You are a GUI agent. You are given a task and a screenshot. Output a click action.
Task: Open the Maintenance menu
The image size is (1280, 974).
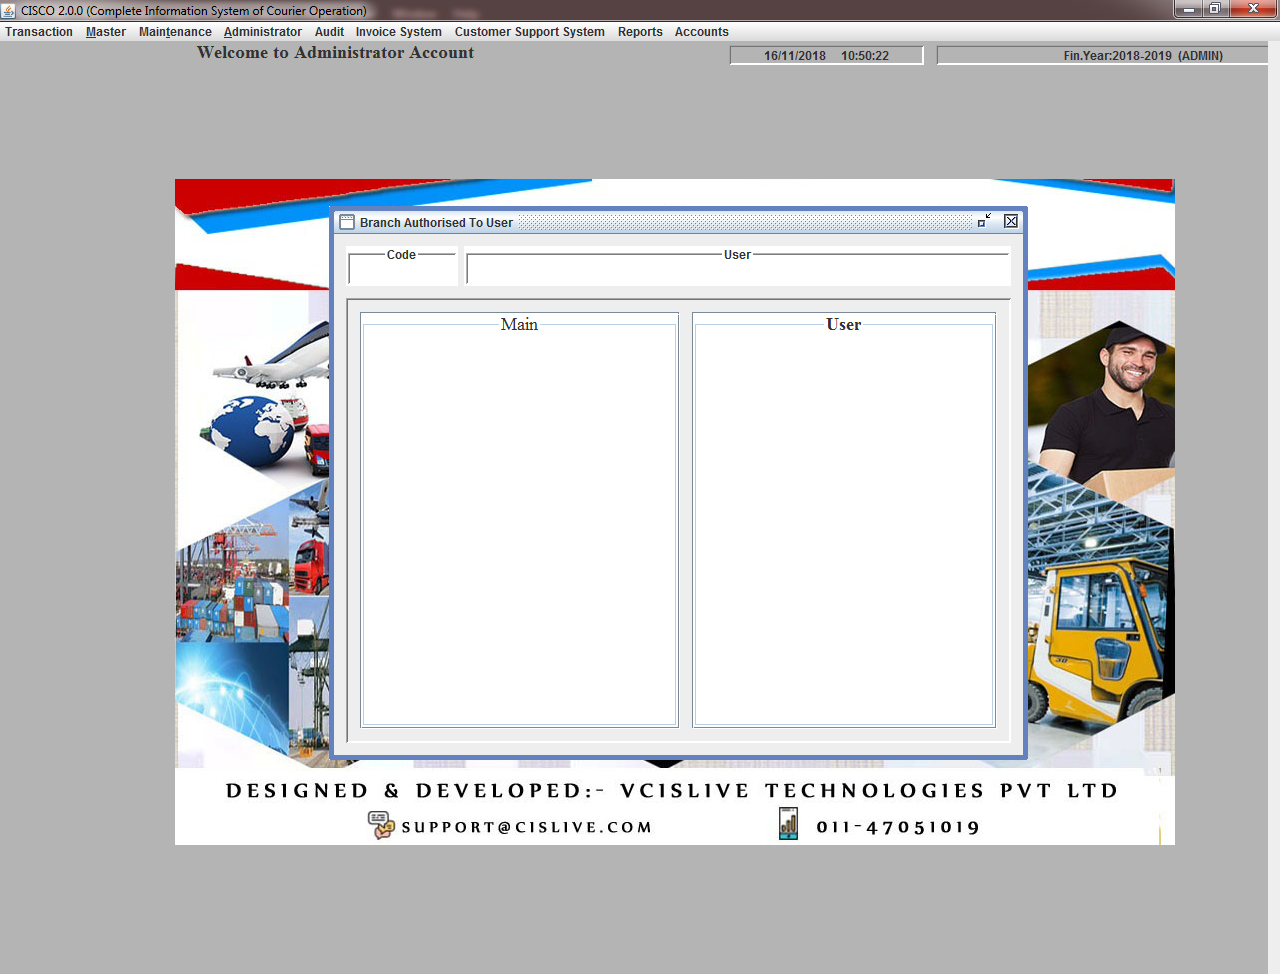[175, 32]
